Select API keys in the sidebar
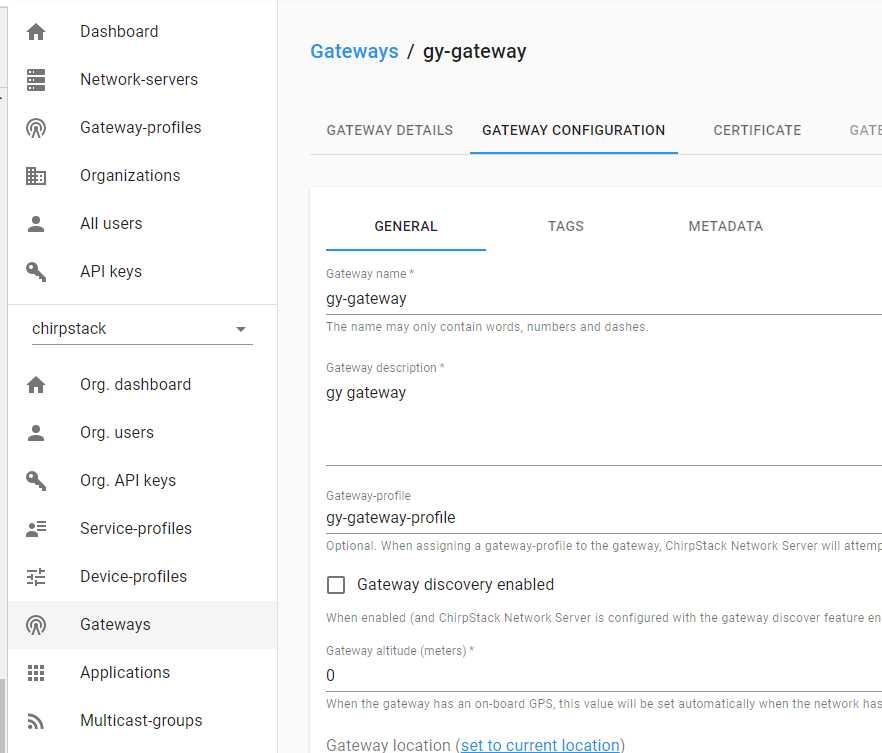This screenshot has width=882, height=753. pos(142,272)
